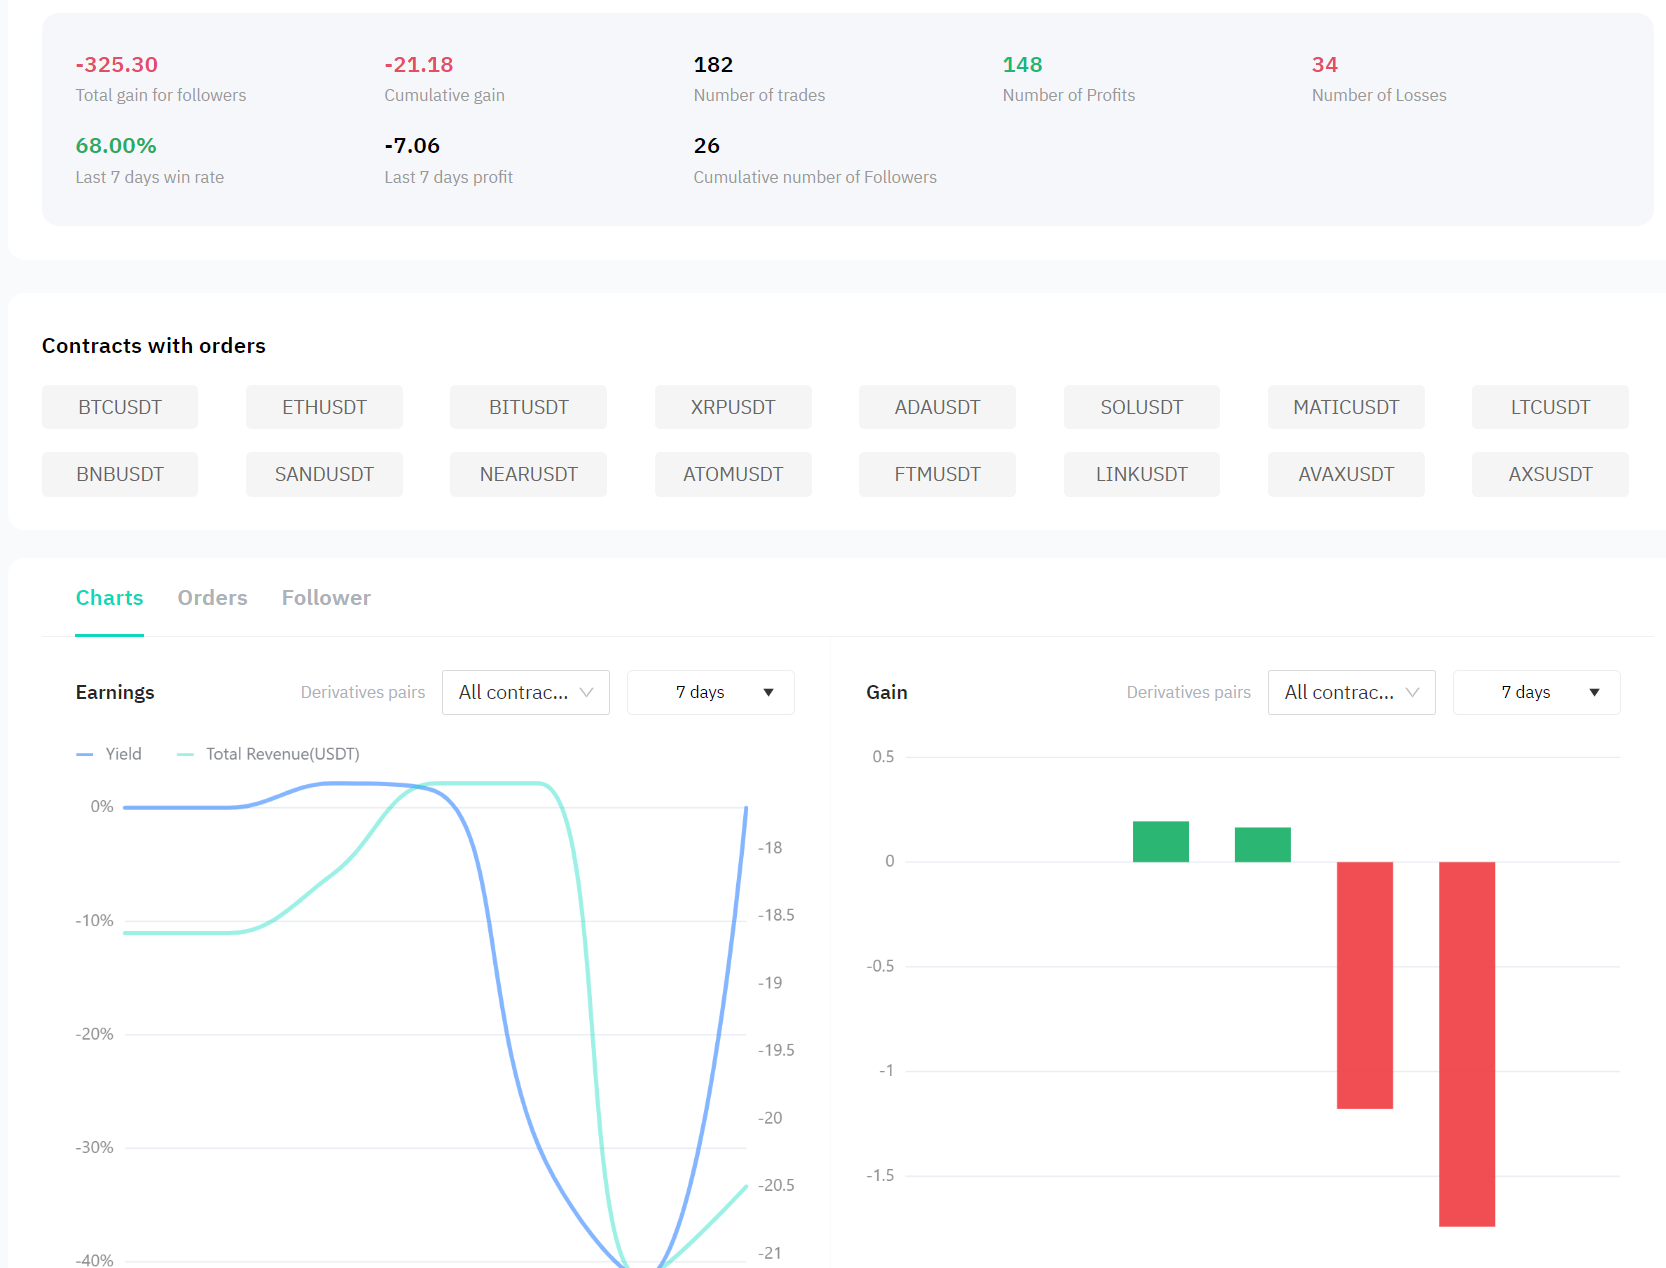Click the 148 number of profits value
1666x1268 pixels.
[1023, 65]
